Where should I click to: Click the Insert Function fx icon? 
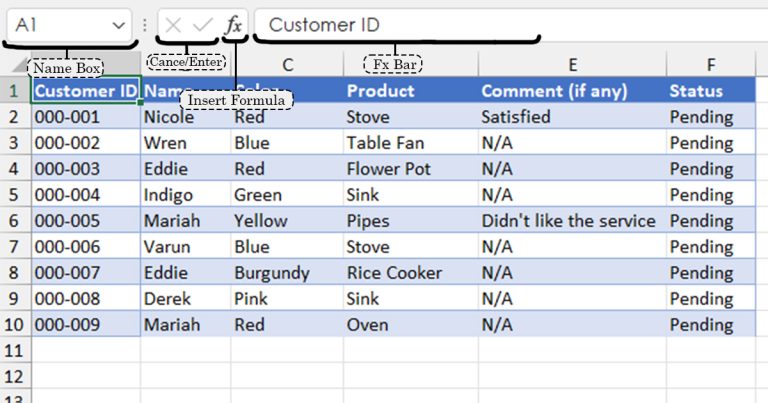[x=233, y=25]
